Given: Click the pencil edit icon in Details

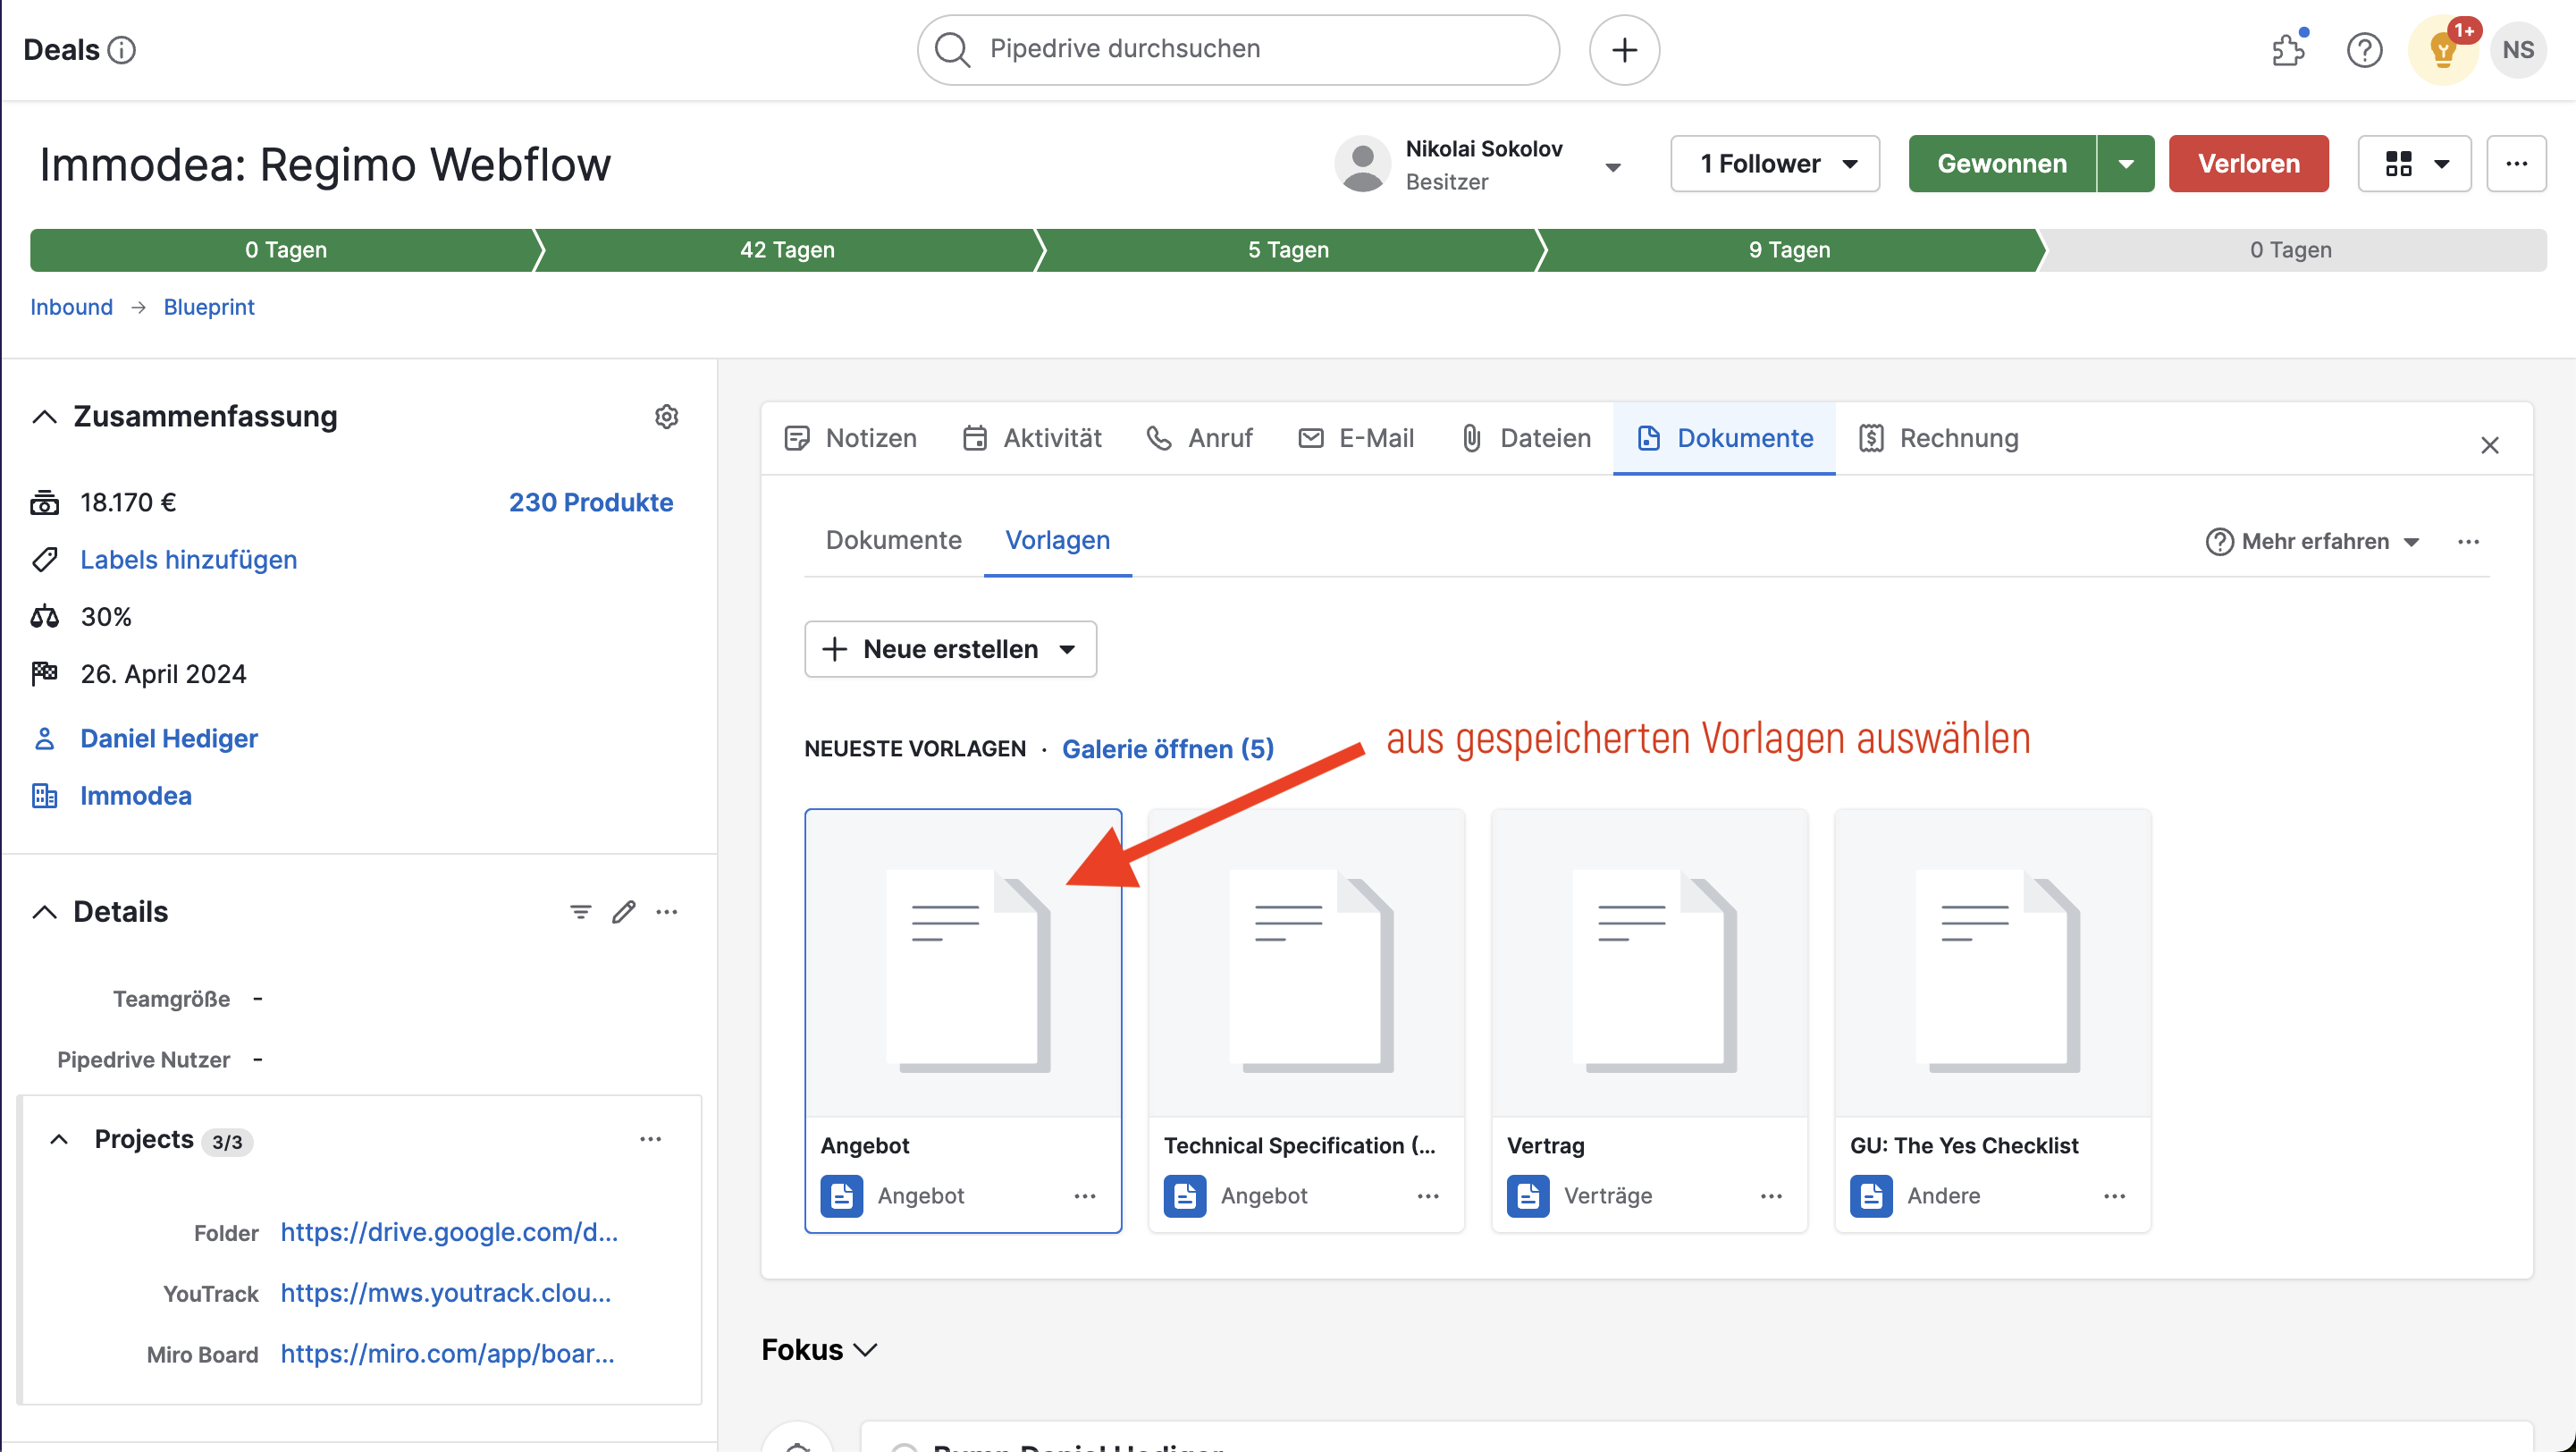Looking at the screenshot, I should coord(623,911).
